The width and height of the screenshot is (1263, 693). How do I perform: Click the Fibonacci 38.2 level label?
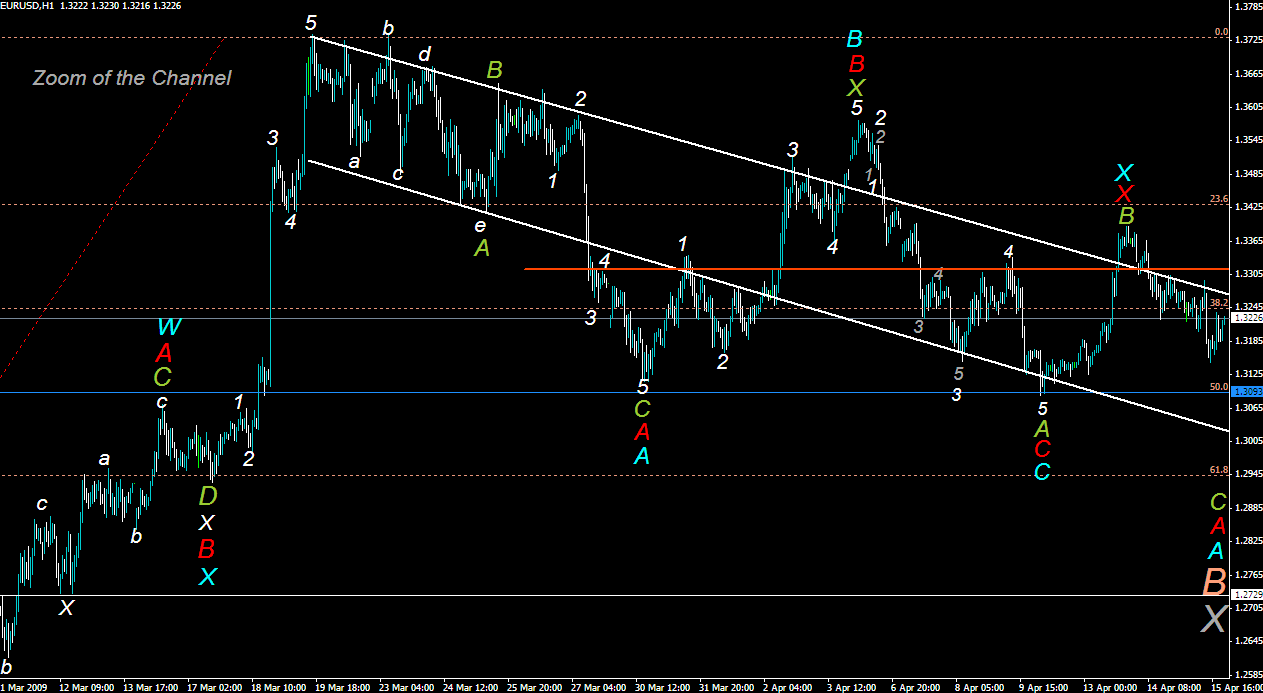pos(1219,302)
